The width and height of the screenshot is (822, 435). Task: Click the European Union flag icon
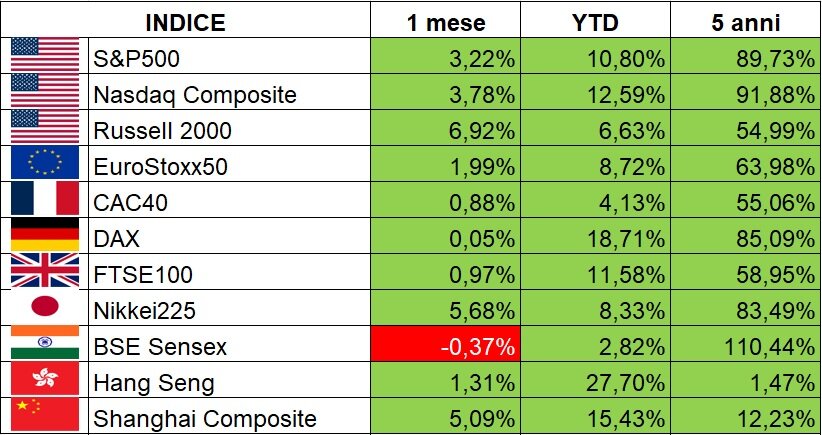click(x=44, y=166)
